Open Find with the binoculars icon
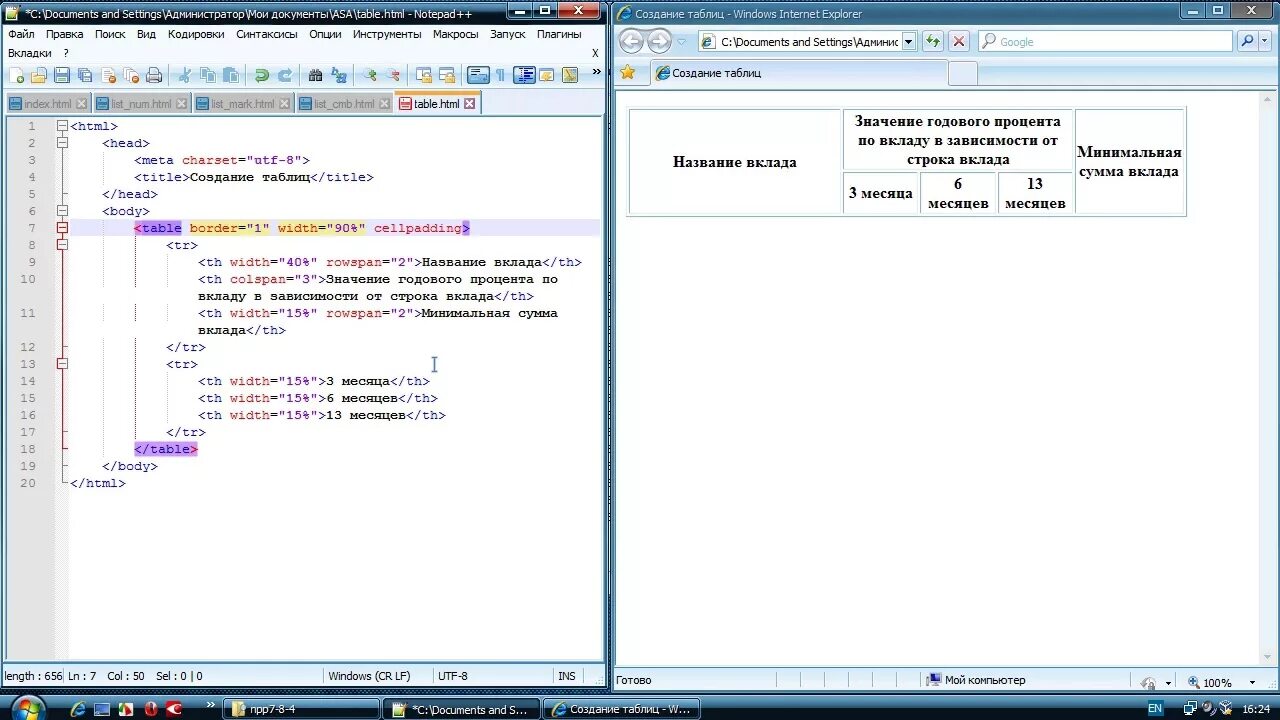Viewport: 1280px width, 720px height. tap(316, 75)
